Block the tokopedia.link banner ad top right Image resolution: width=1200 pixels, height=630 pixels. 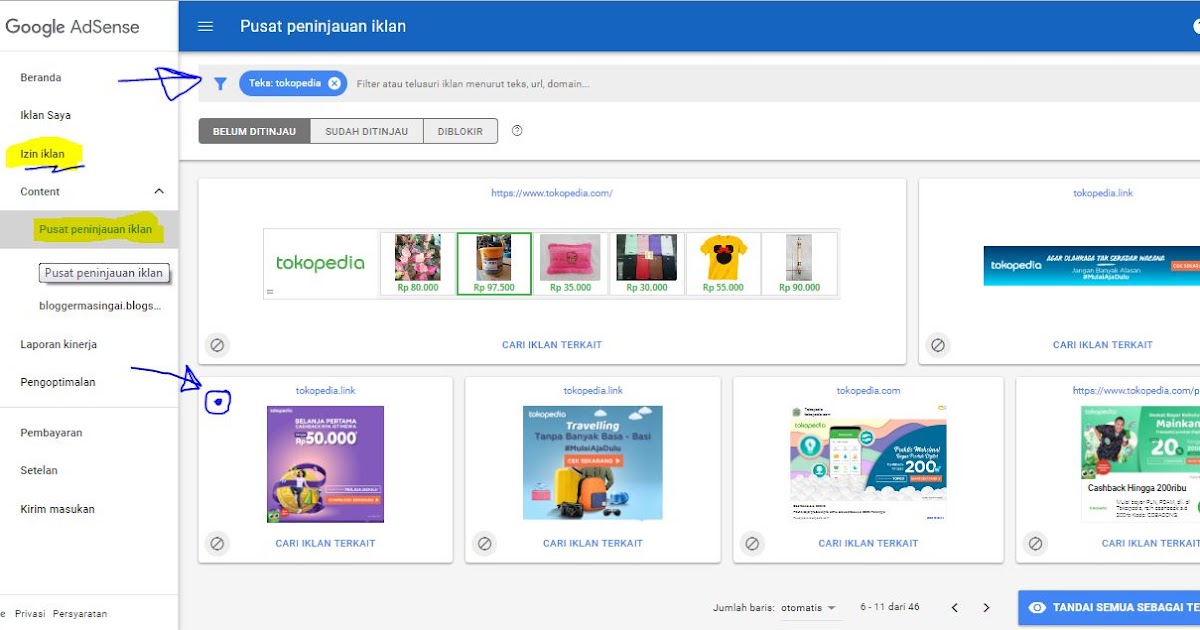click(938, 344)
